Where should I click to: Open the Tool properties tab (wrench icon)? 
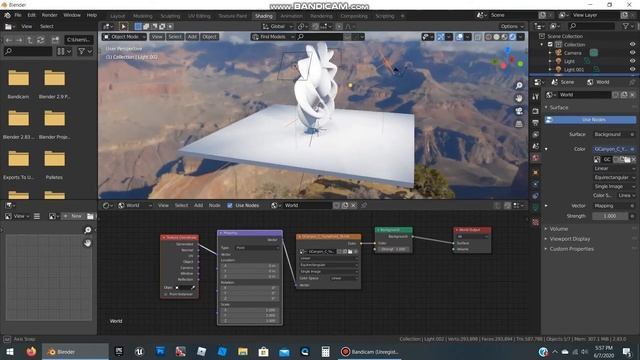tap(536, 97)
